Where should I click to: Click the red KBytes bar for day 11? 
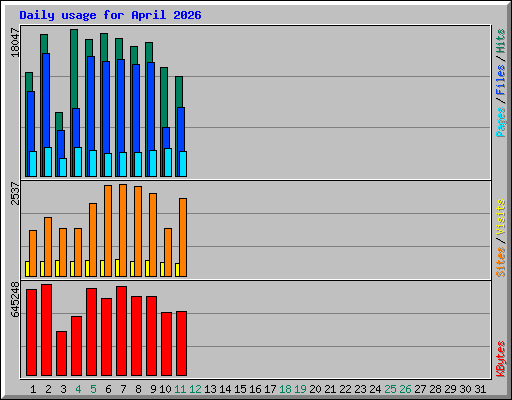click(181, 343)
